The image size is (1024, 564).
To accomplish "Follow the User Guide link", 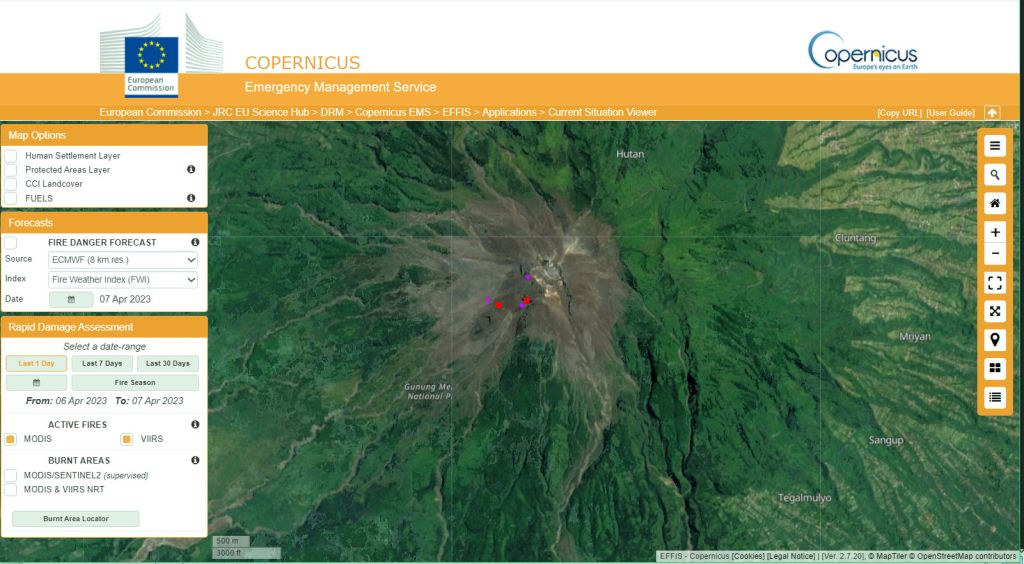I will (950, 113).
